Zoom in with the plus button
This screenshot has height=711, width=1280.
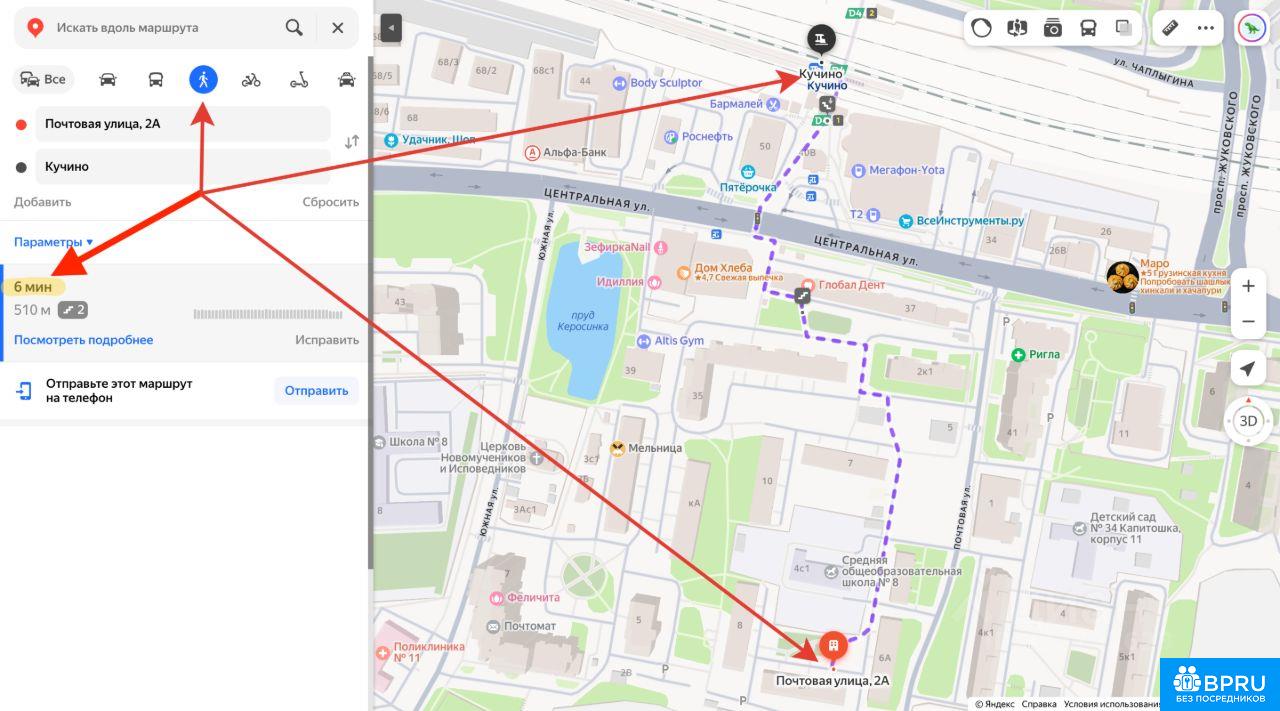tap(1248, 287)
